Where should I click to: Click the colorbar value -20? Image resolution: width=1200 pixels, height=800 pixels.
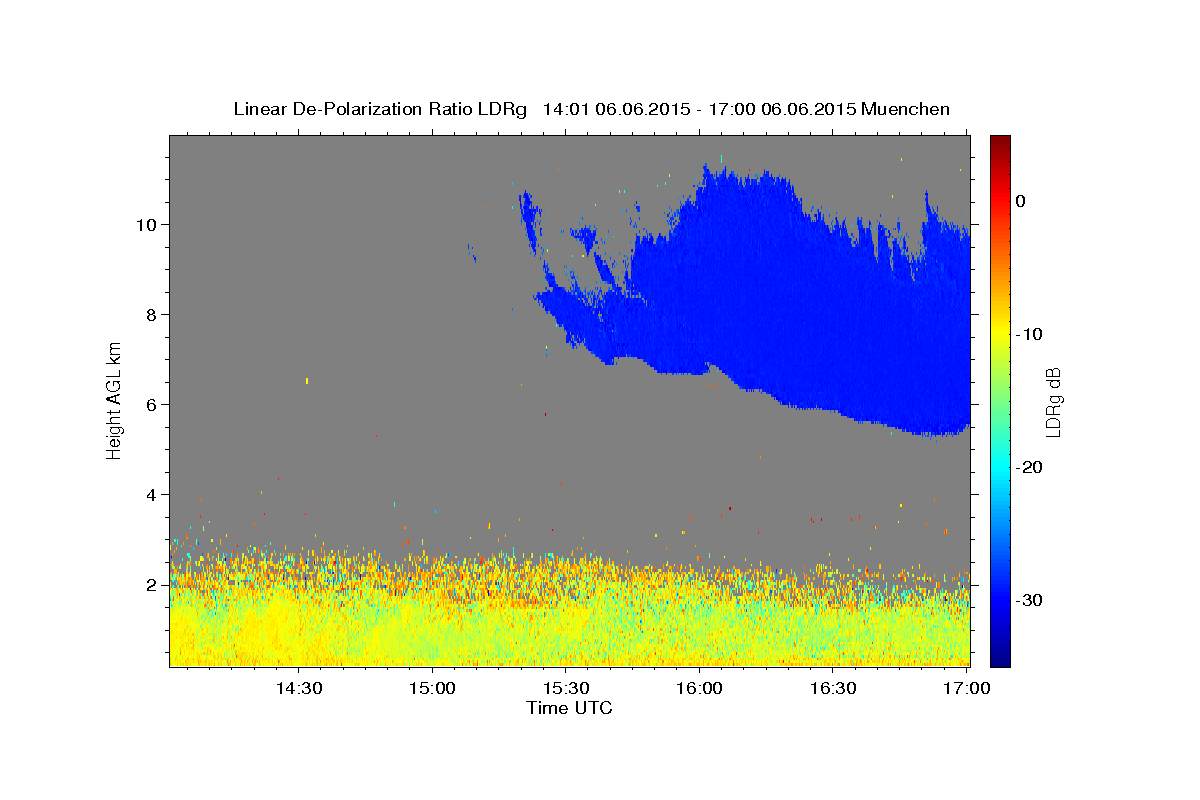click(1028, 467)
